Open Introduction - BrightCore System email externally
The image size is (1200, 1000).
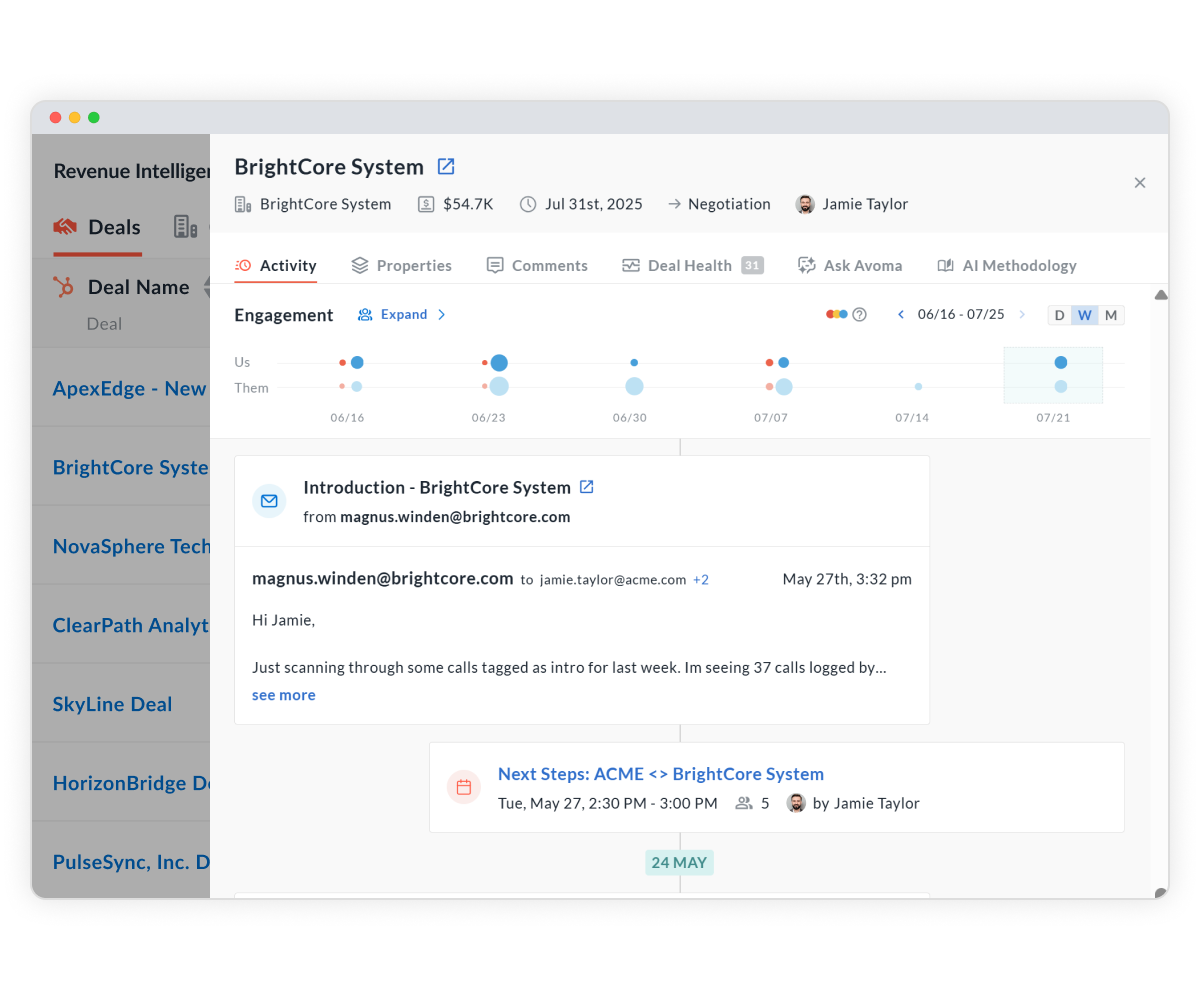(587, 487)
